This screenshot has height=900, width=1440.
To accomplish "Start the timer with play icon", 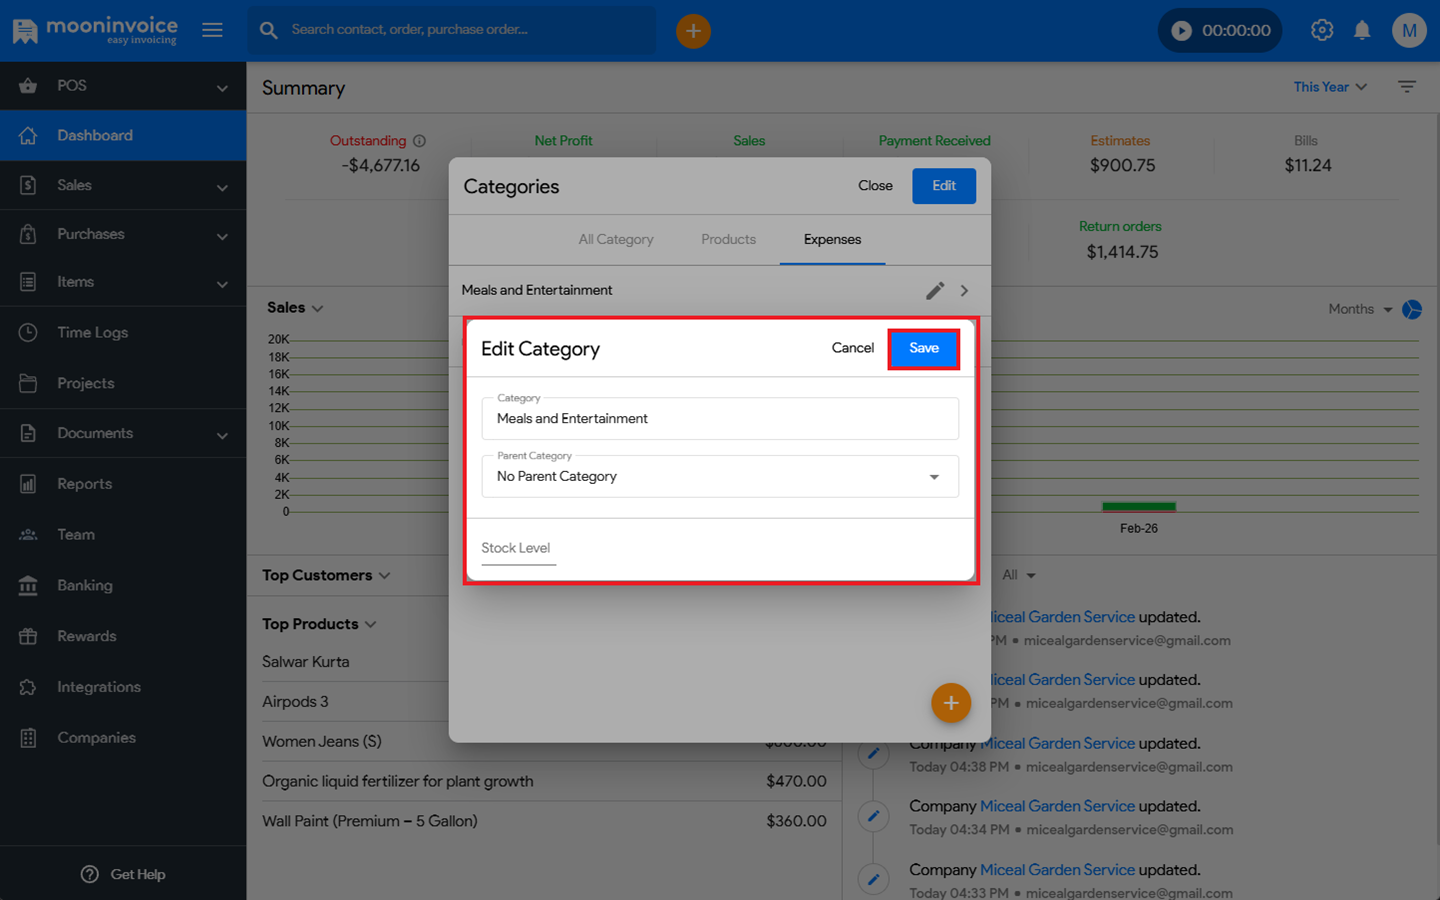I will [1181, 31].
